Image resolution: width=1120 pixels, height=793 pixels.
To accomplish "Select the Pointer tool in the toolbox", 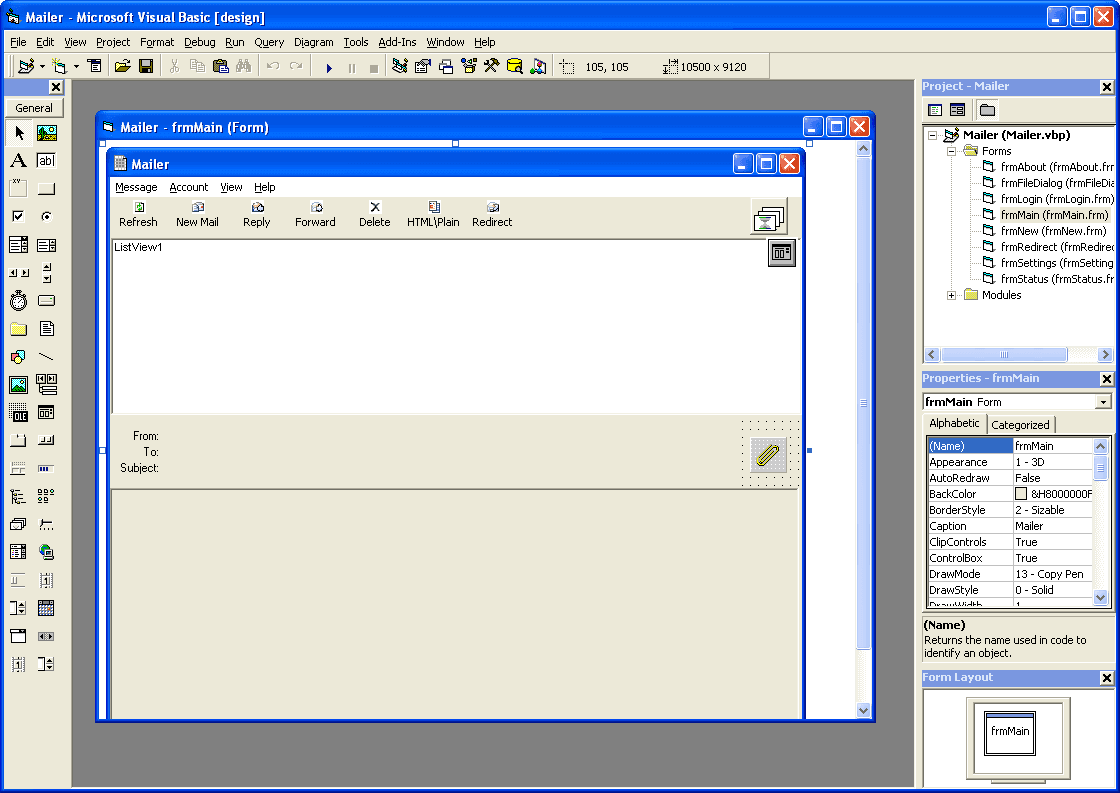I will pyautogui.click(x=19, y=133).
